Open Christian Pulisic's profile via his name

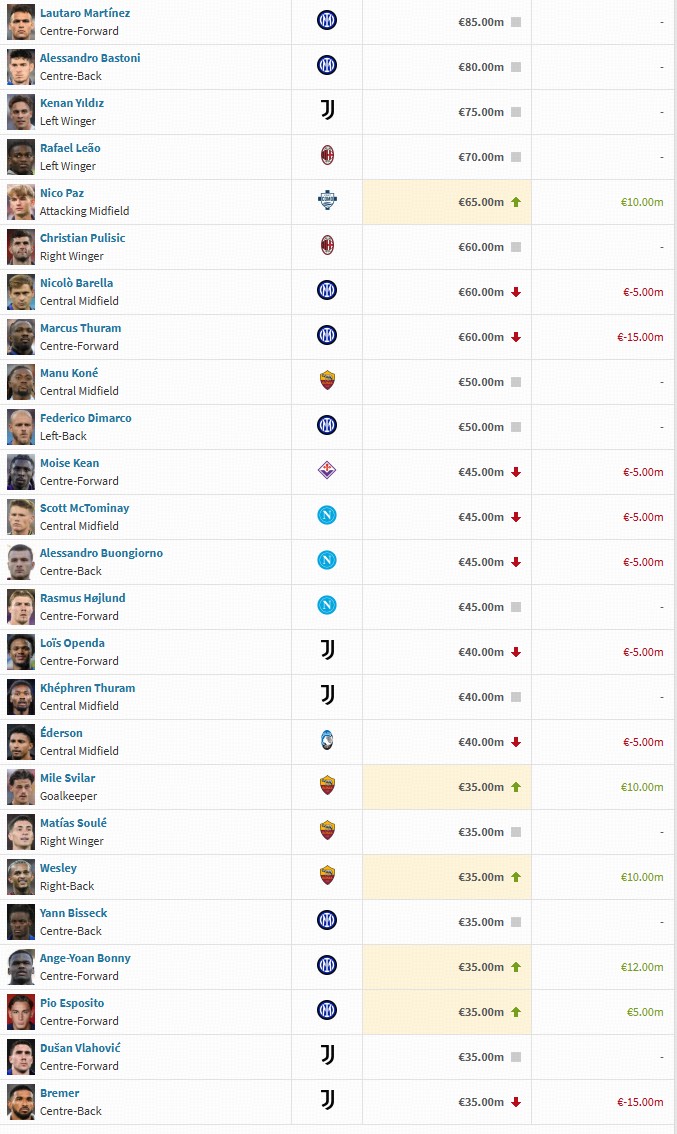(x=82, y=238)
